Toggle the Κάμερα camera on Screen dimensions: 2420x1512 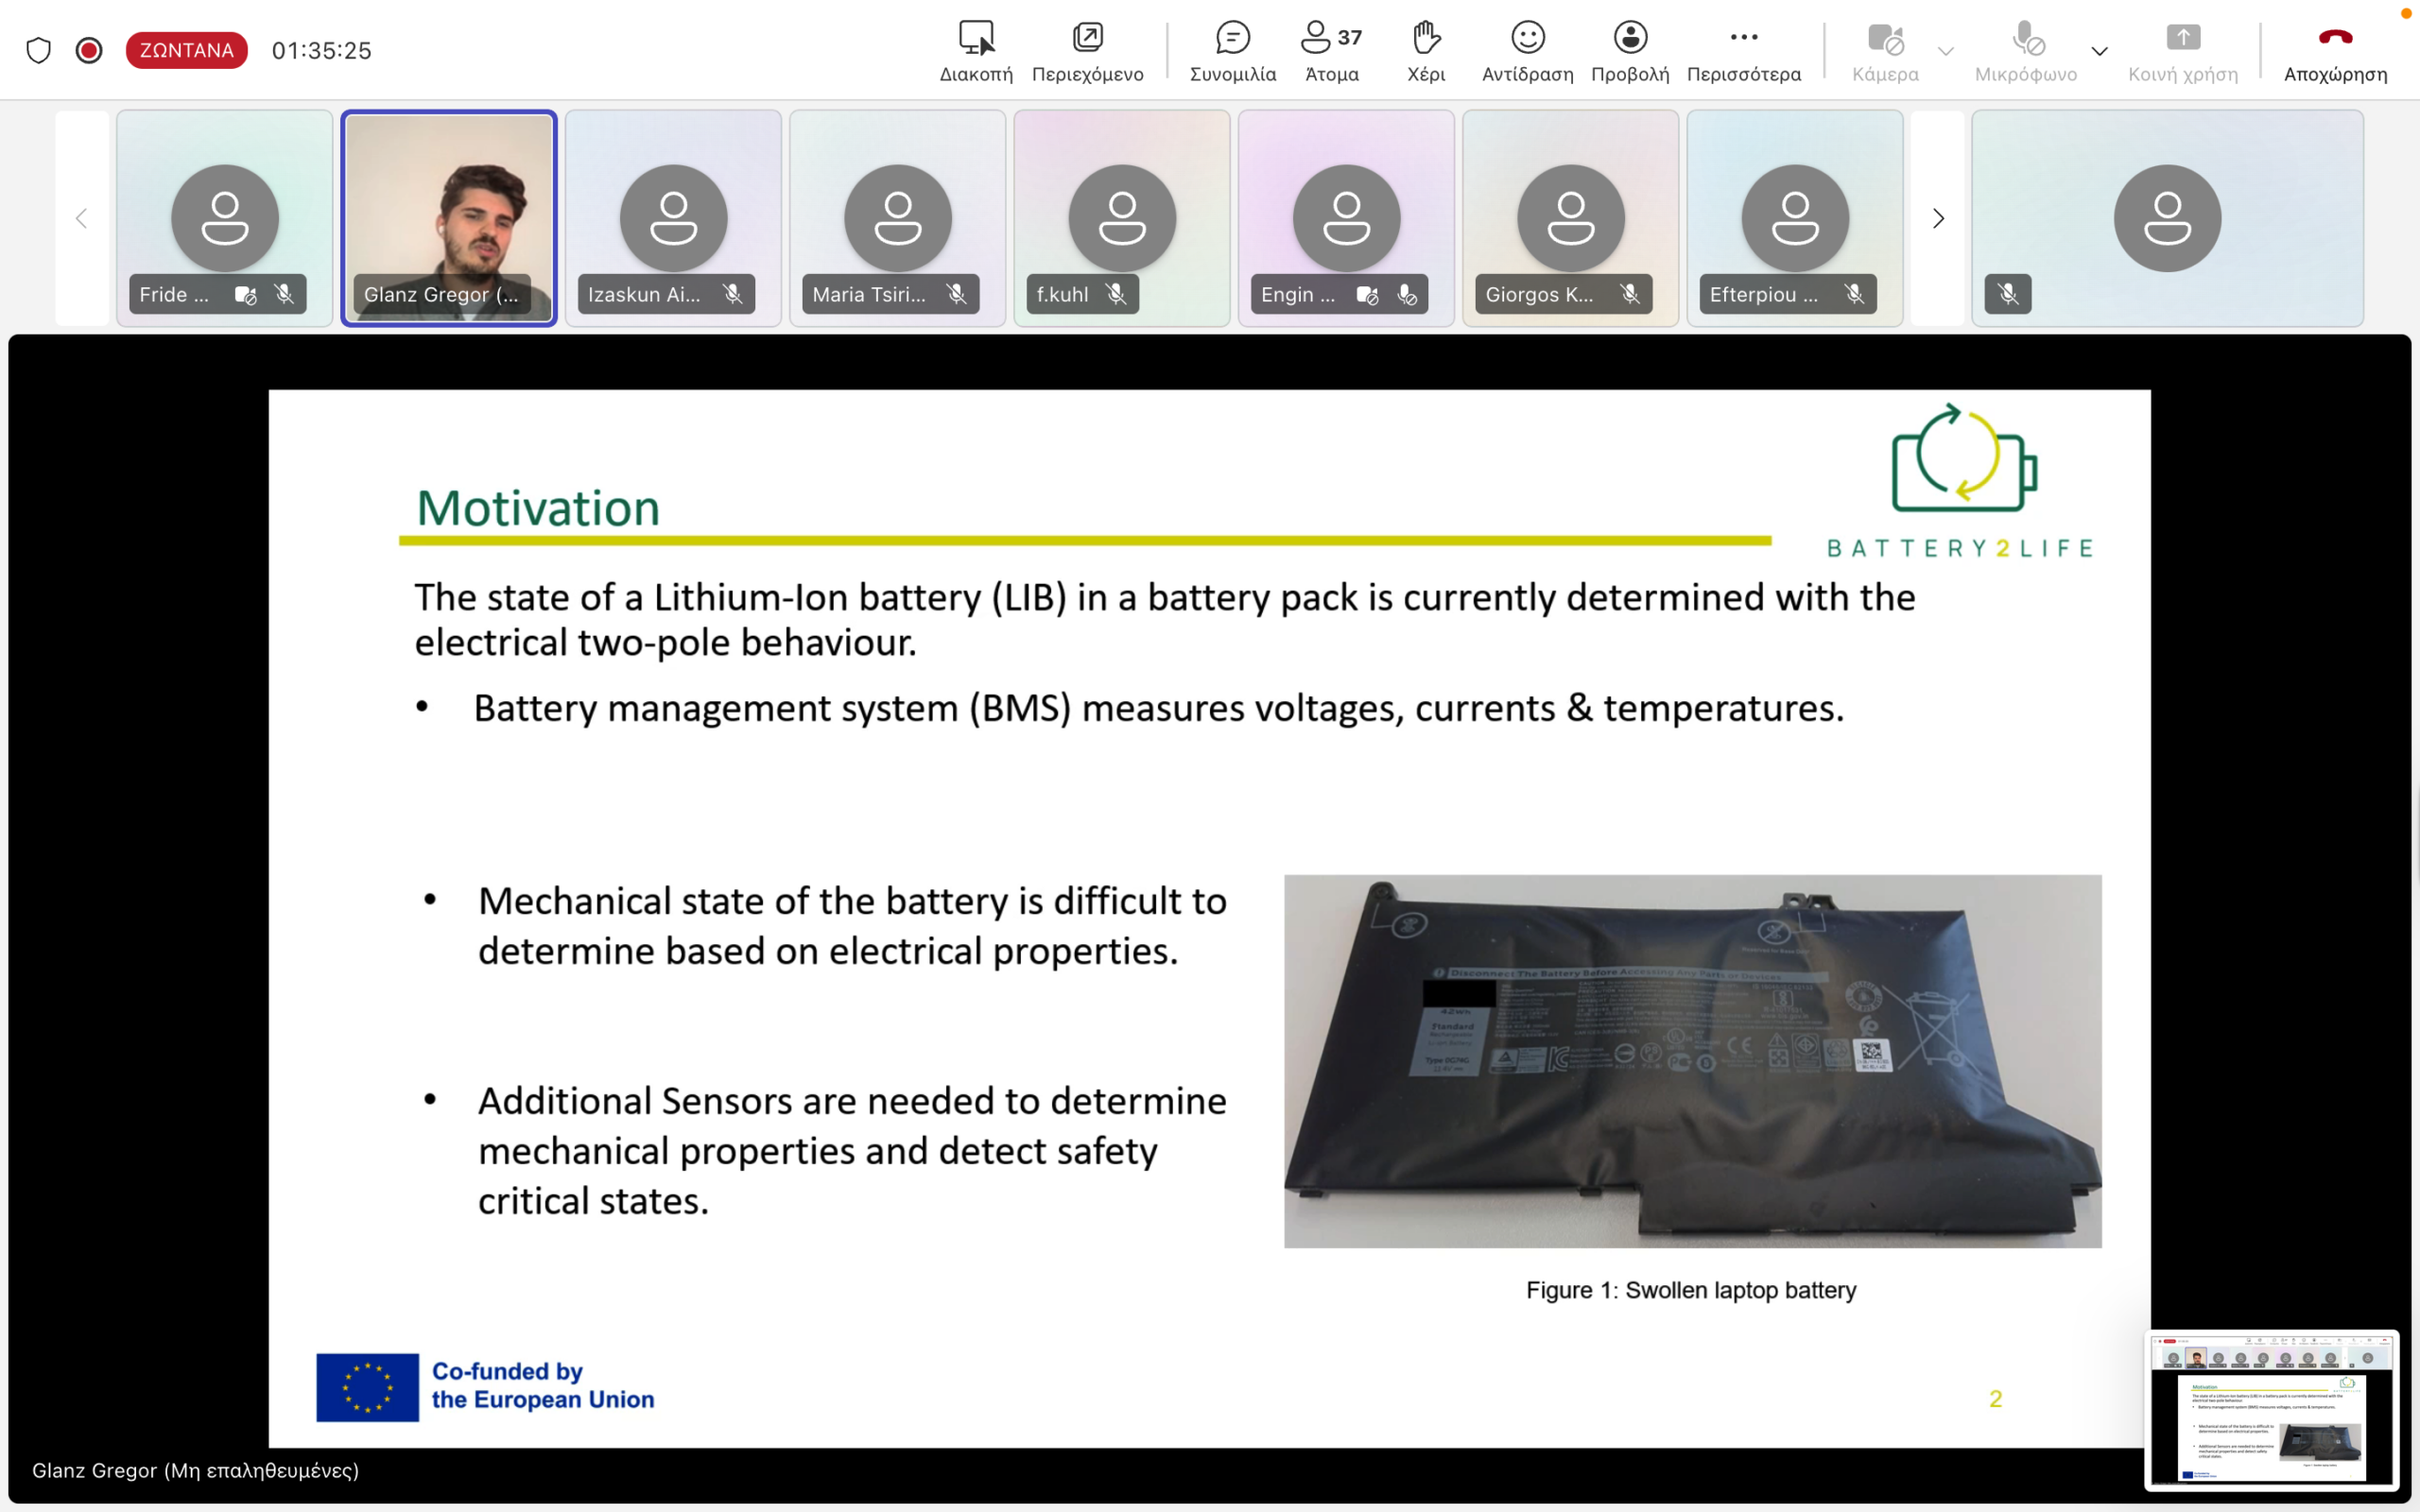point(1885,50)
